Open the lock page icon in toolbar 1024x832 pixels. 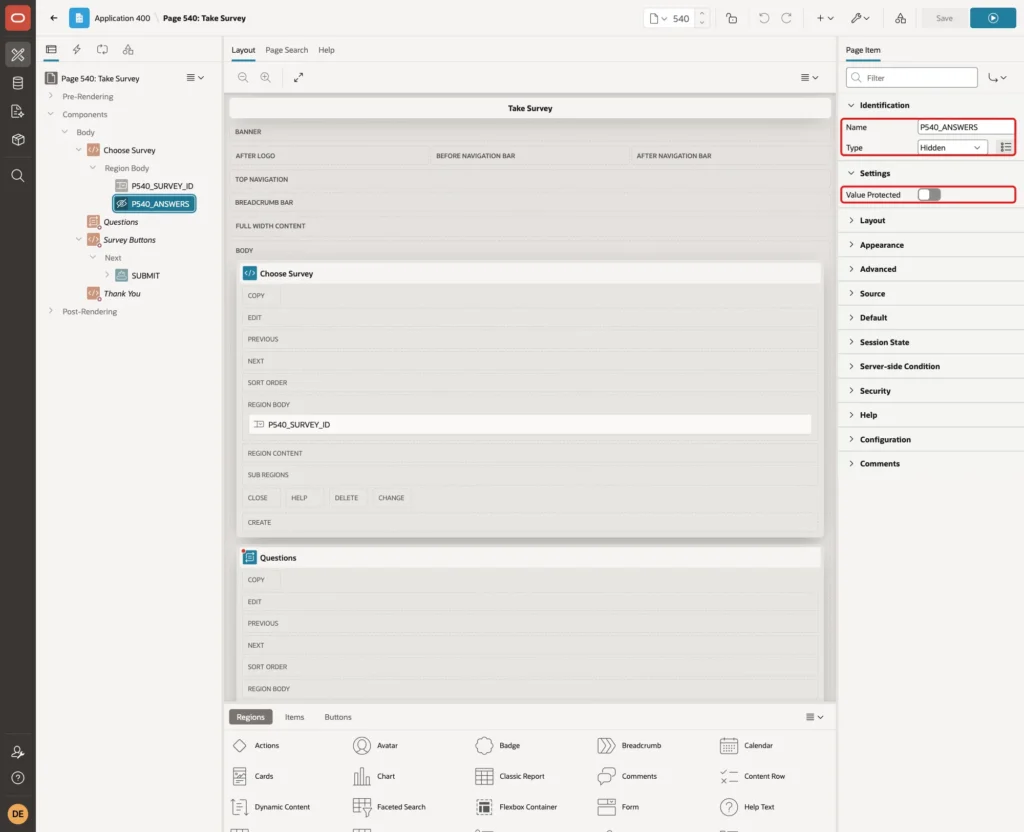tap(731, 18)
